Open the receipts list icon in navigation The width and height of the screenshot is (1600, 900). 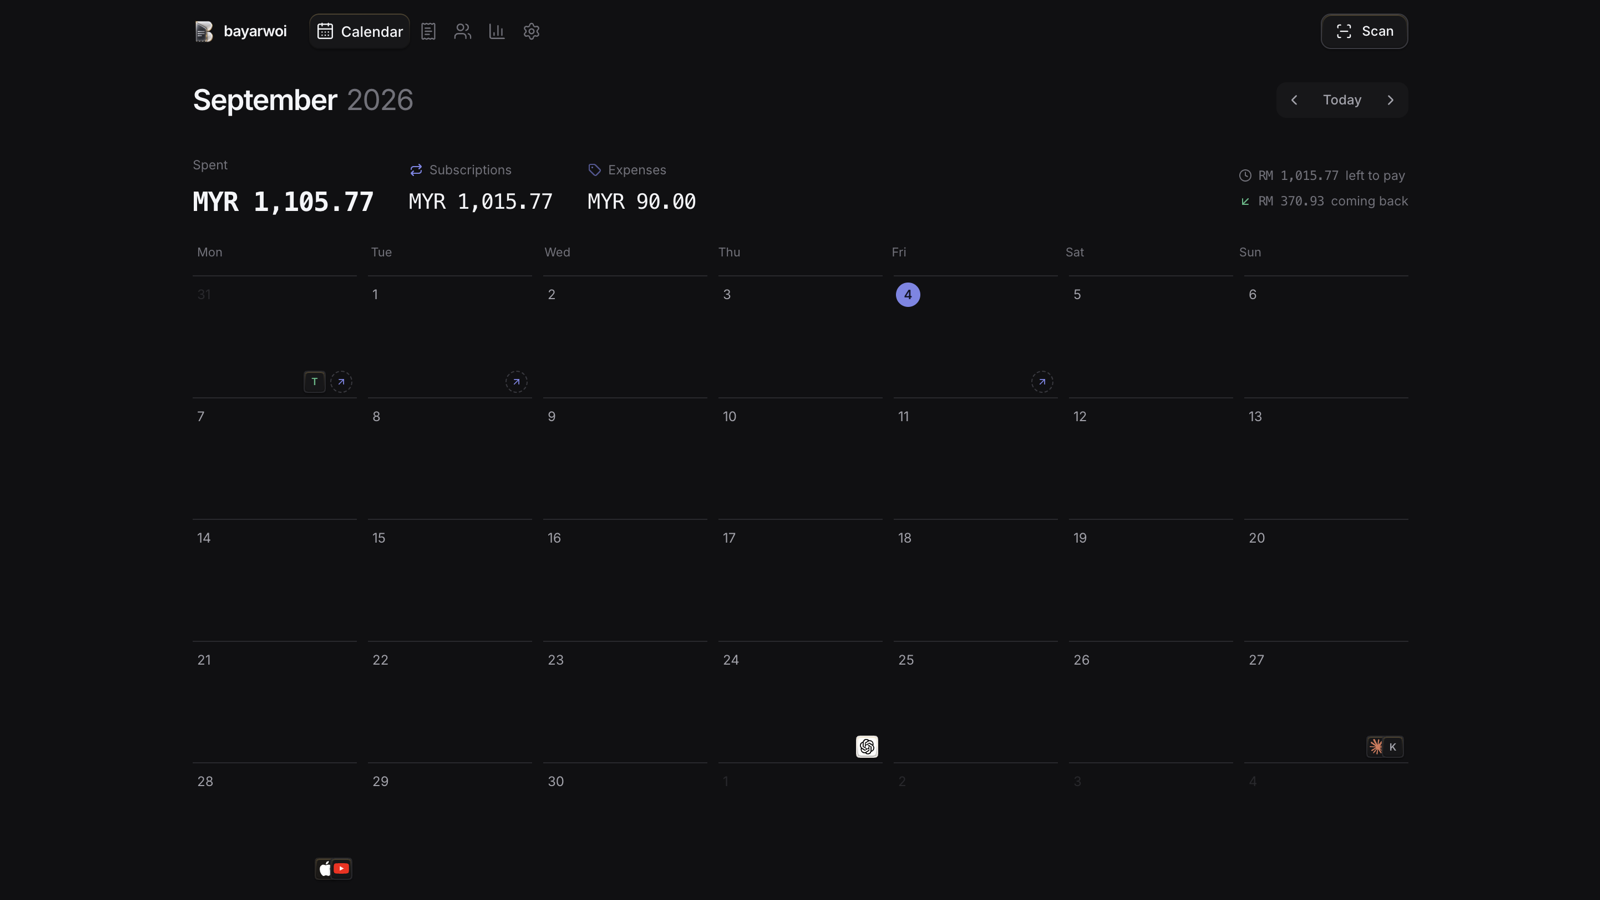(428, 31)
